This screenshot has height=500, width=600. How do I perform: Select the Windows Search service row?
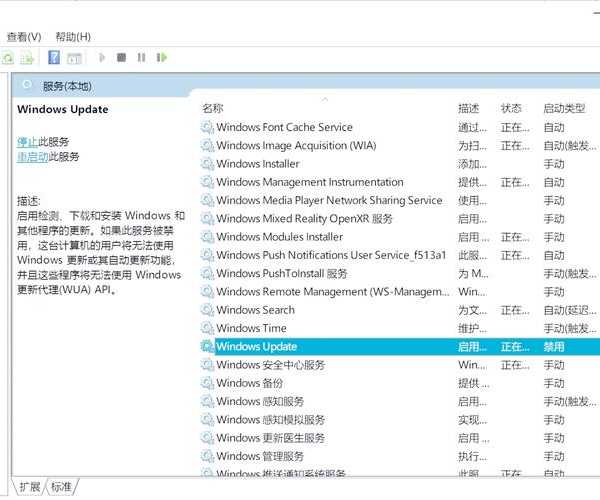(x=255, y=310)
